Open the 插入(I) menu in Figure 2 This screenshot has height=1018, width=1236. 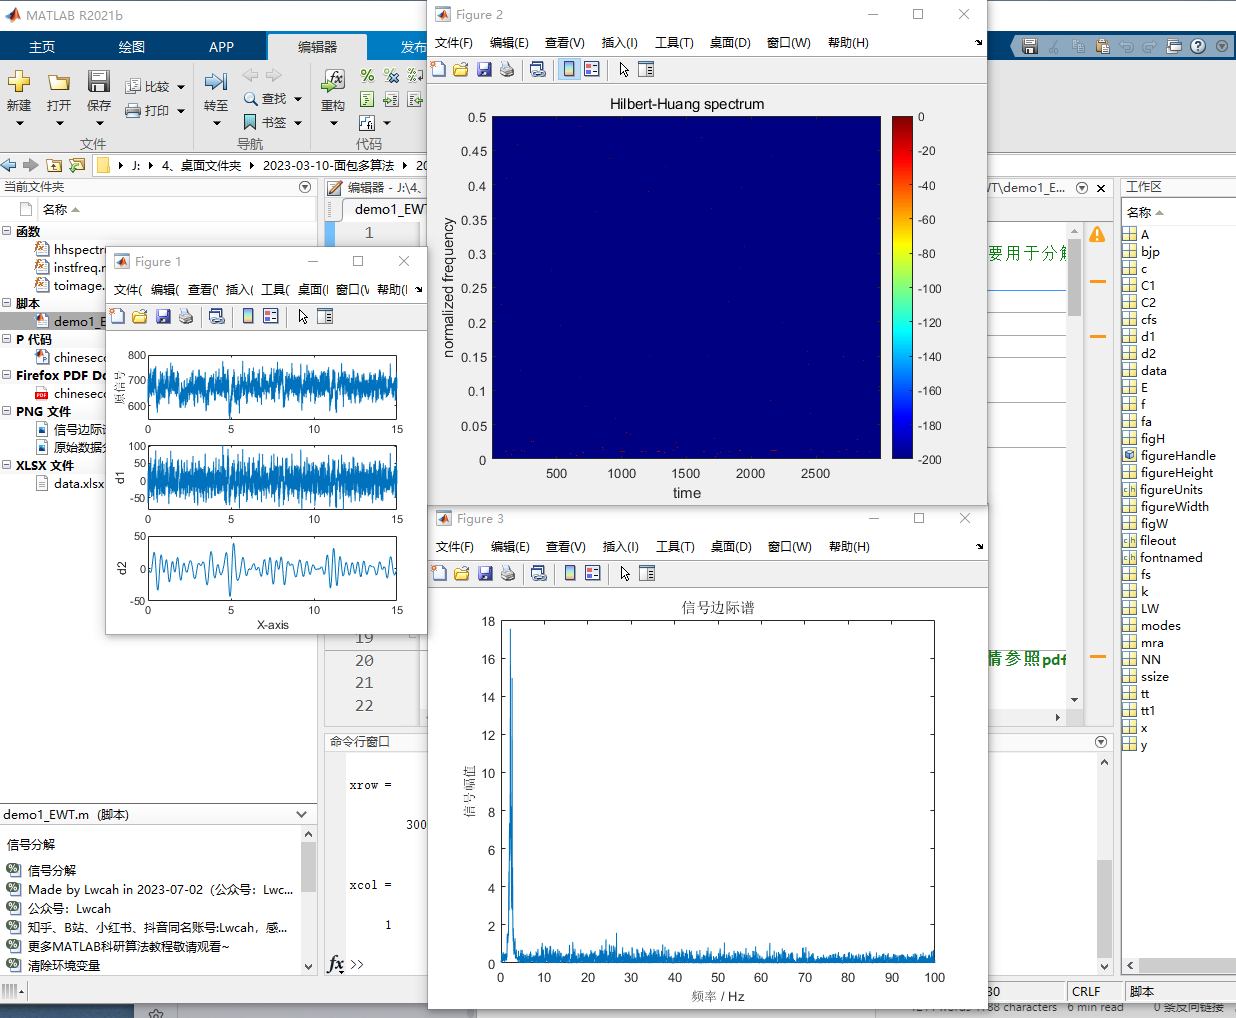[619, 42]
